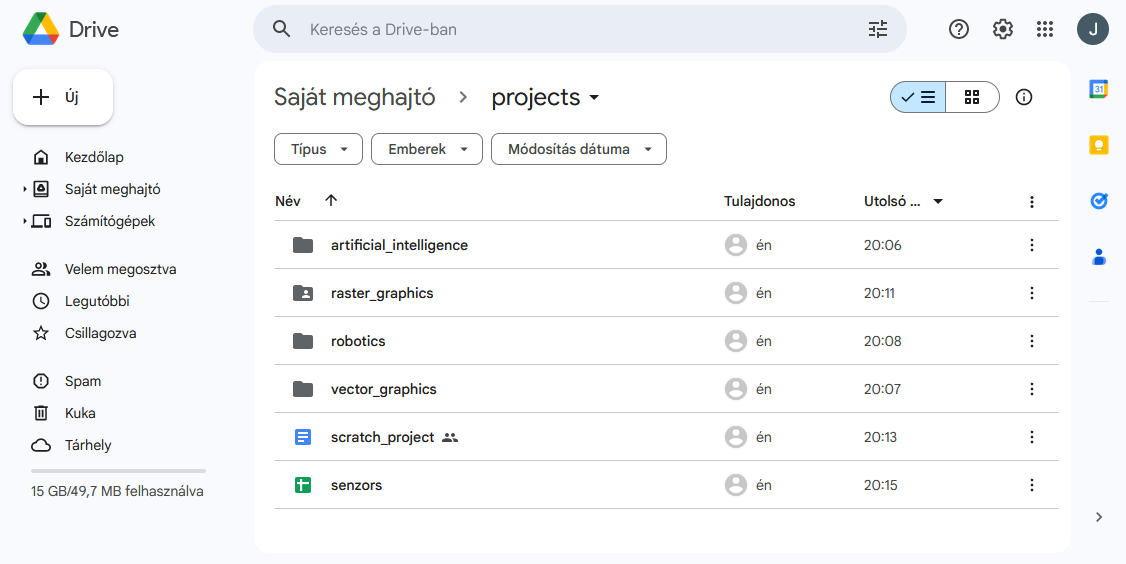This screenshot has width=1126, height=564.
Task: Open advanced search filter options icon
Action: click(877, 29)
